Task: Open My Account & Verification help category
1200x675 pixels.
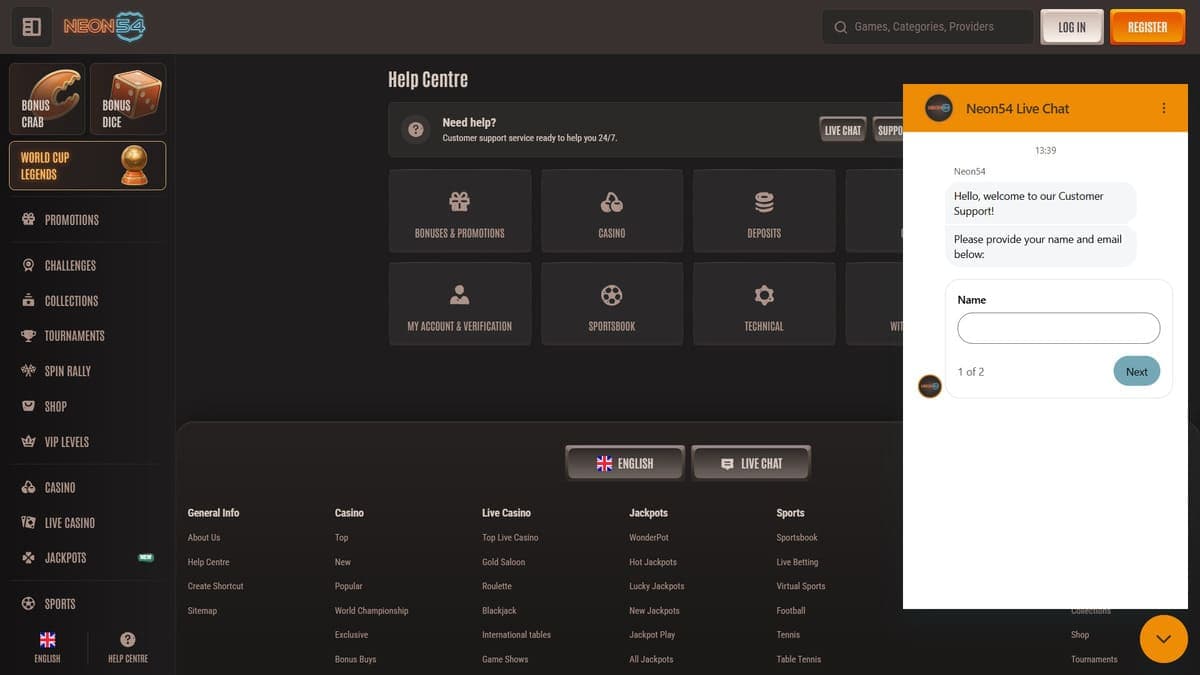Action: [460, 304]
